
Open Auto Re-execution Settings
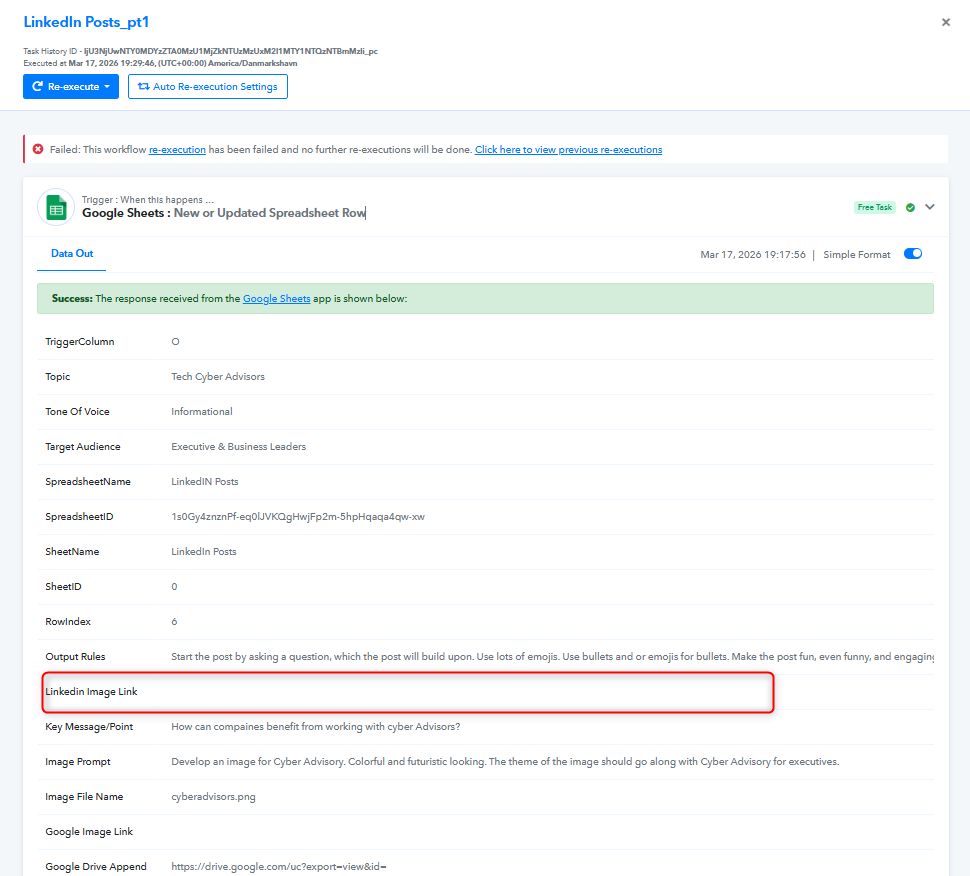click(x=208, y=87)
